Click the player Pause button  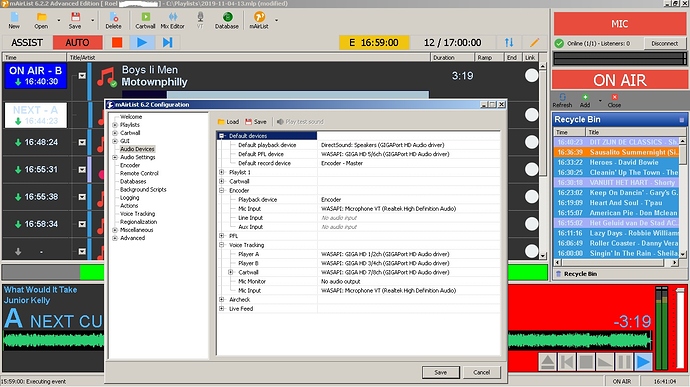point(624,362)
